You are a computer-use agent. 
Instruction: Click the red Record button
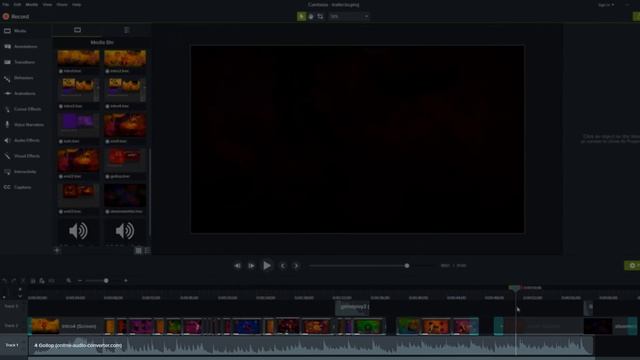click(16, 17)
